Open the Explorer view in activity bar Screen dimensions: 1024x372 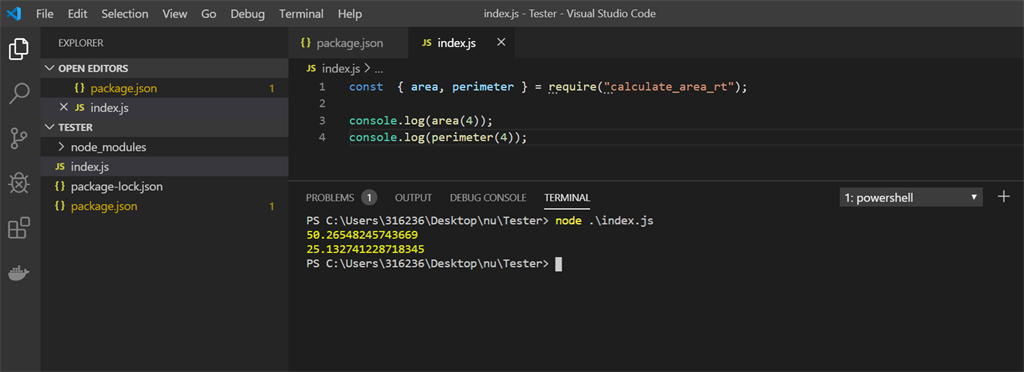pos(19,49)
